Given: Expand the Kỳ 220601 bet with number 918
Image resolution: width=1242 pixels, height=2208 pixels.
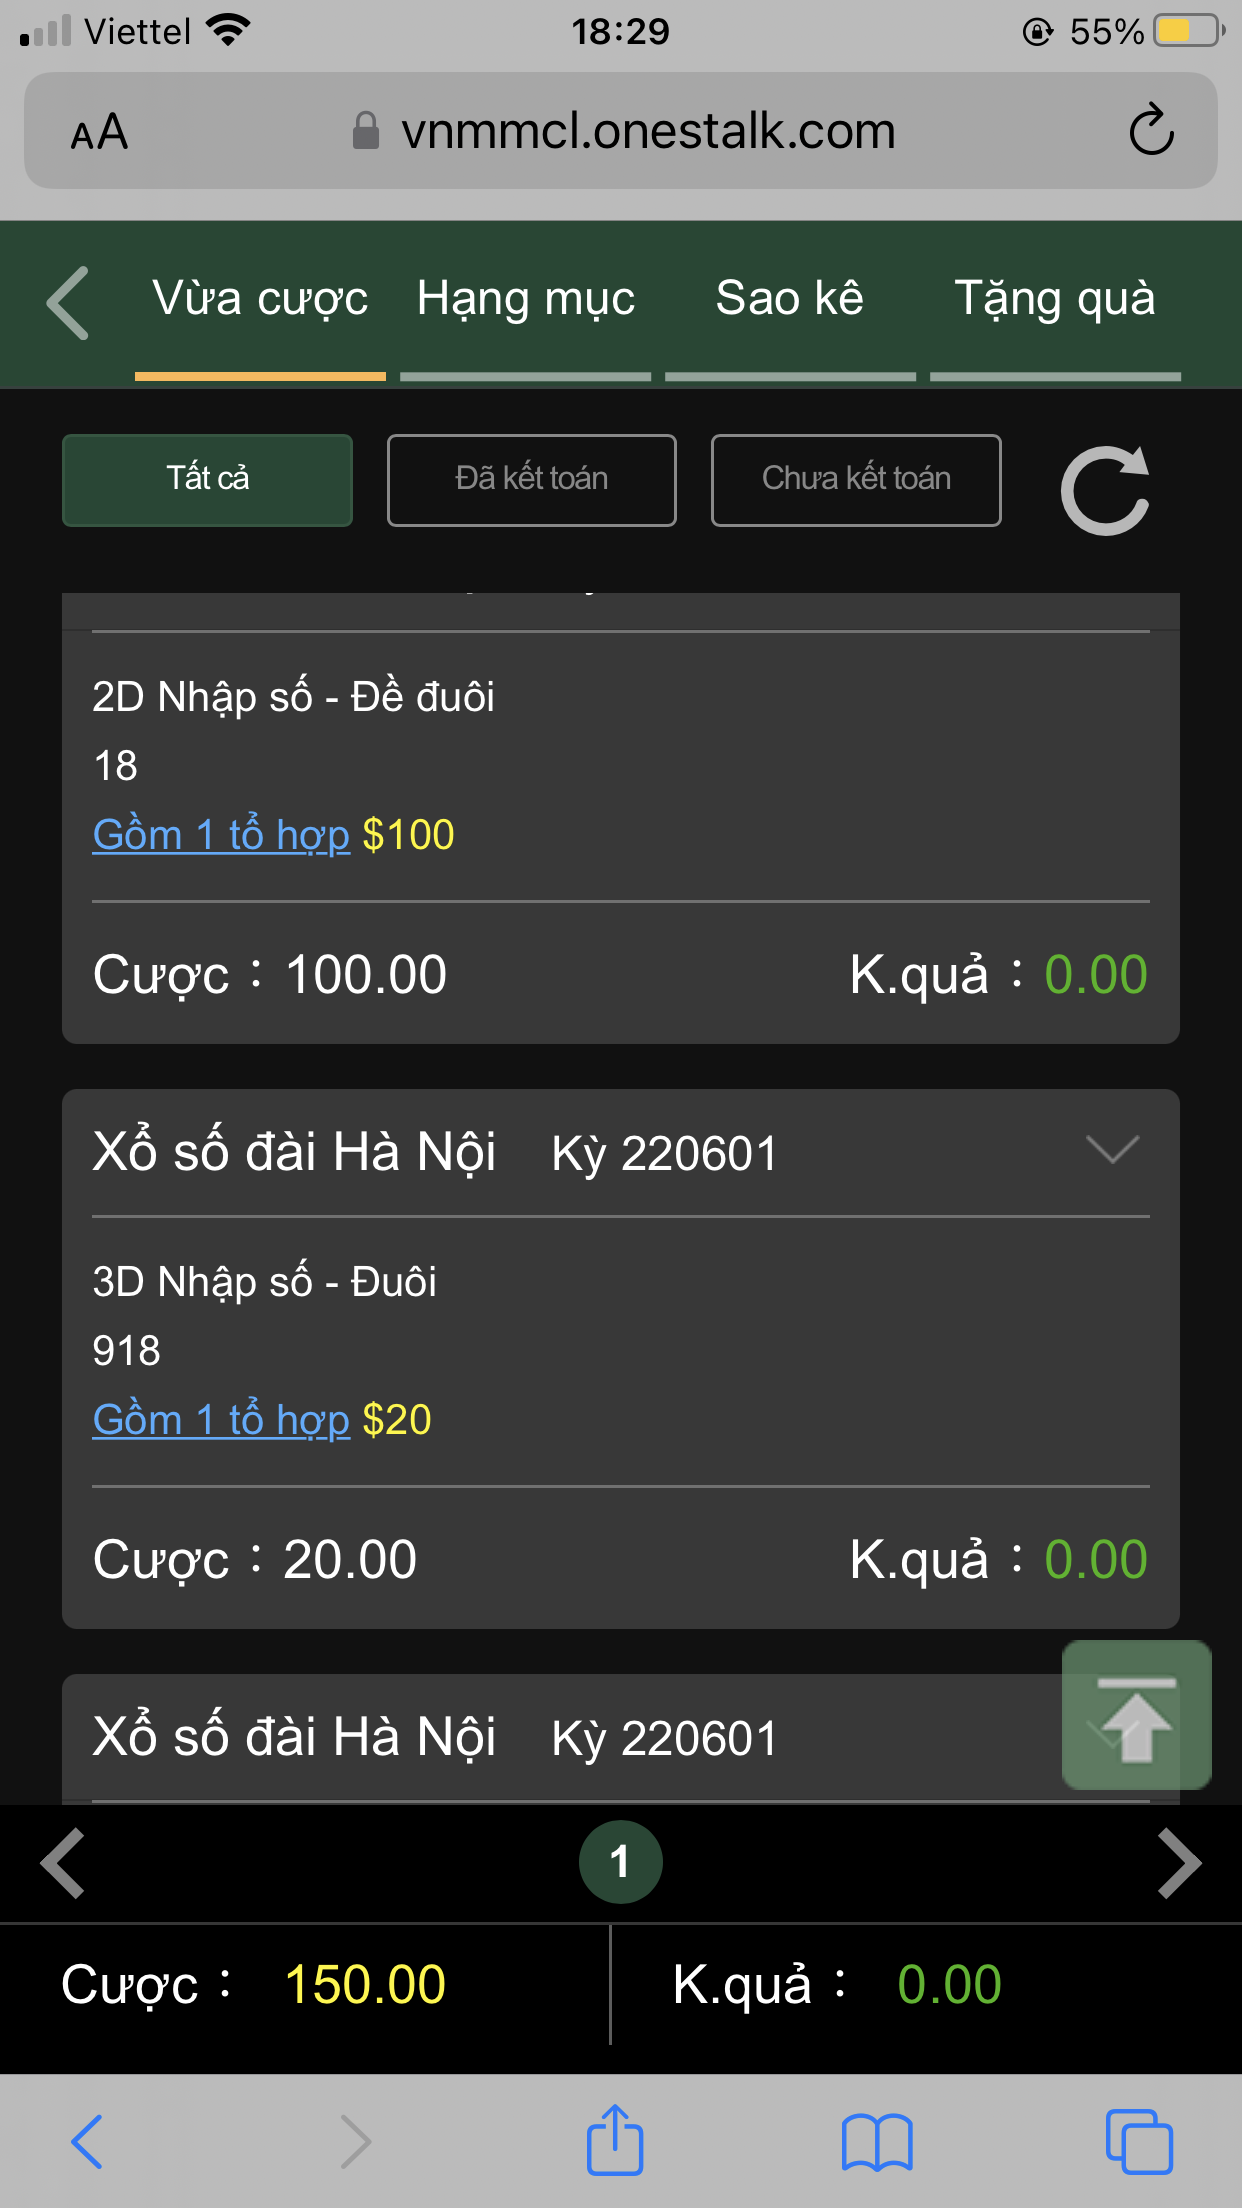Looking at the screenshot, I should 1112,1150.
